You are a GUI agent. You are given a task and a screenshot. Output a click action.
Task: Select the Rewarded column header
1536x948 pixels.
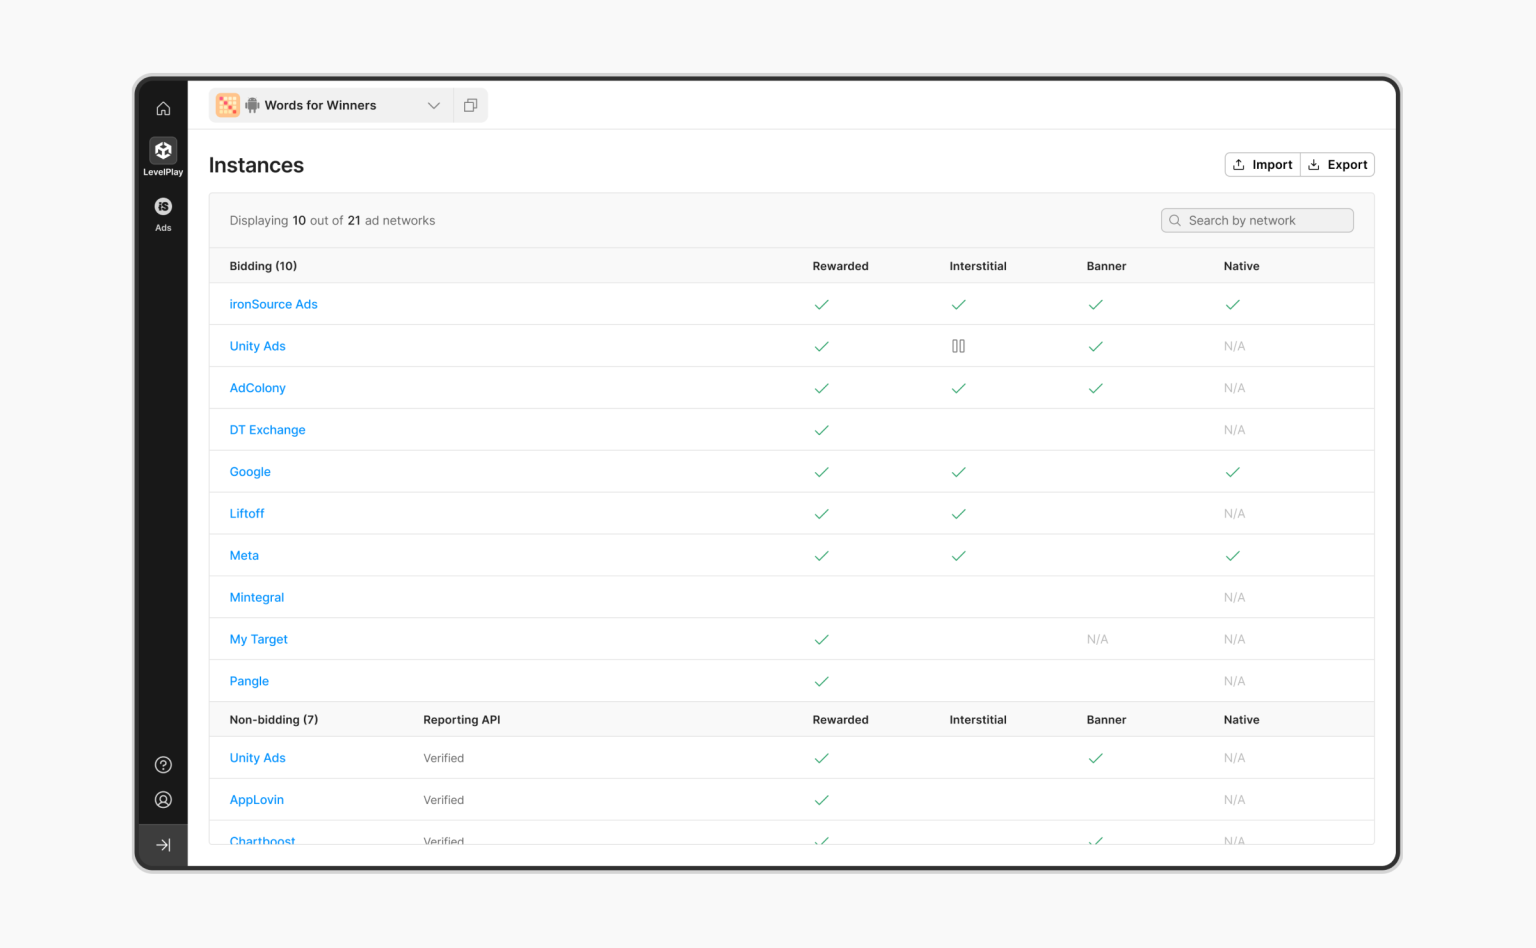click(x=840, y=266)
